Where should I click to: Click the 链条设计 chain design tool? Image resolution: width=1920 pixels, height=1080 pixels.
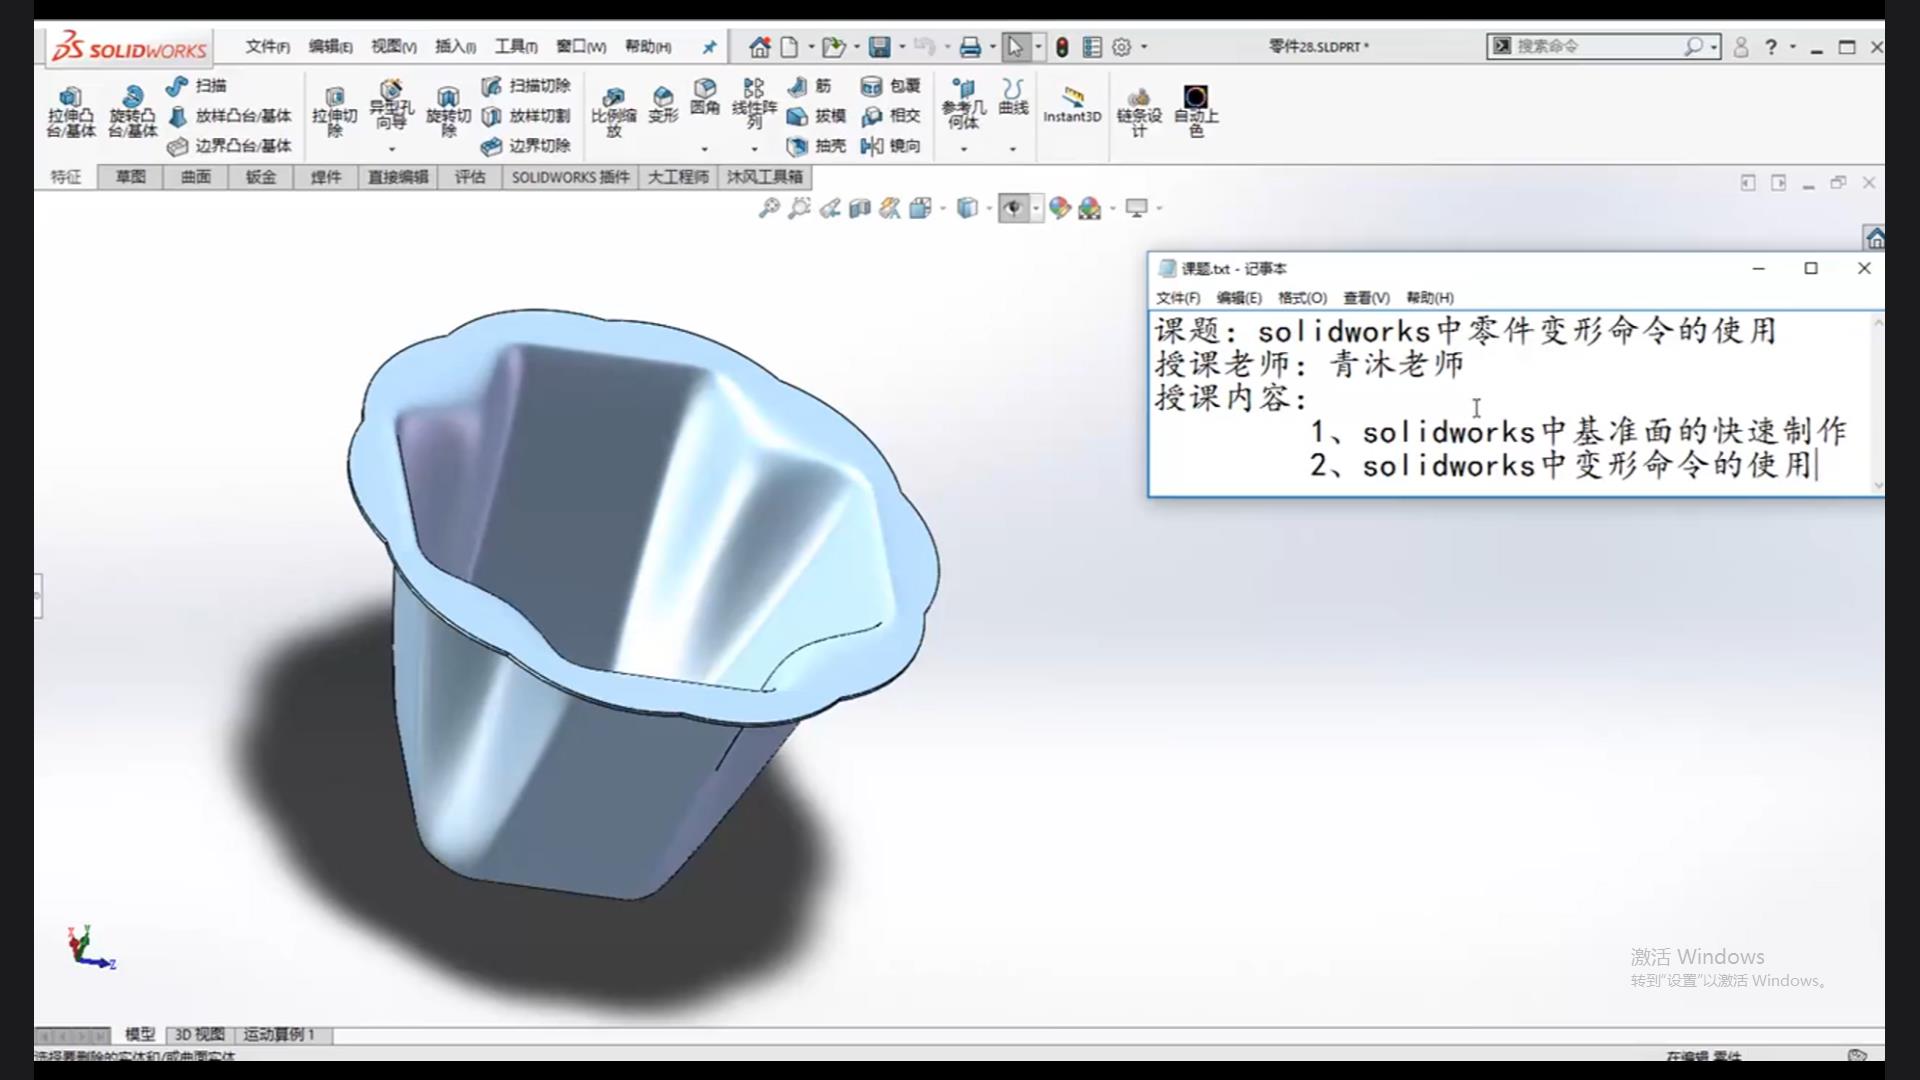point(1139,111)
